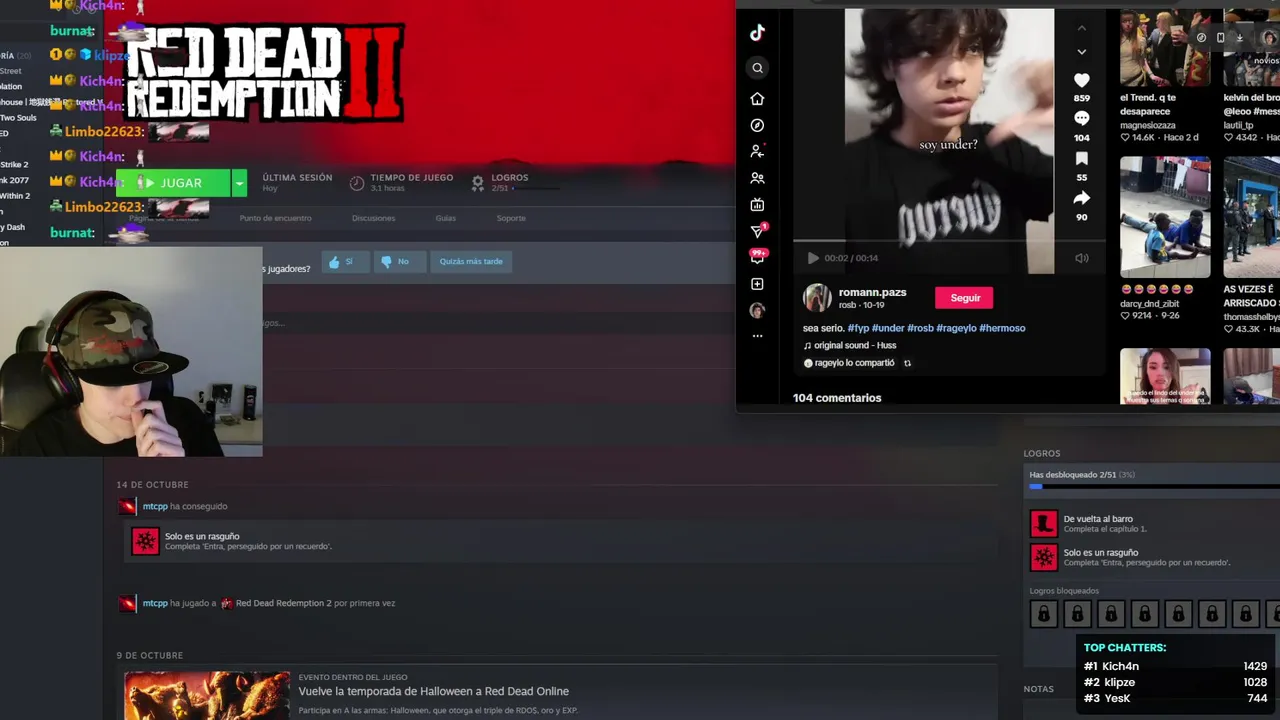Image resolution: width=1280 pixels, height=720 pixels.
Task: Open the darcy_dnd_zibit video thumbnail
Action: pyautogui.click(x=1165, y=217)
